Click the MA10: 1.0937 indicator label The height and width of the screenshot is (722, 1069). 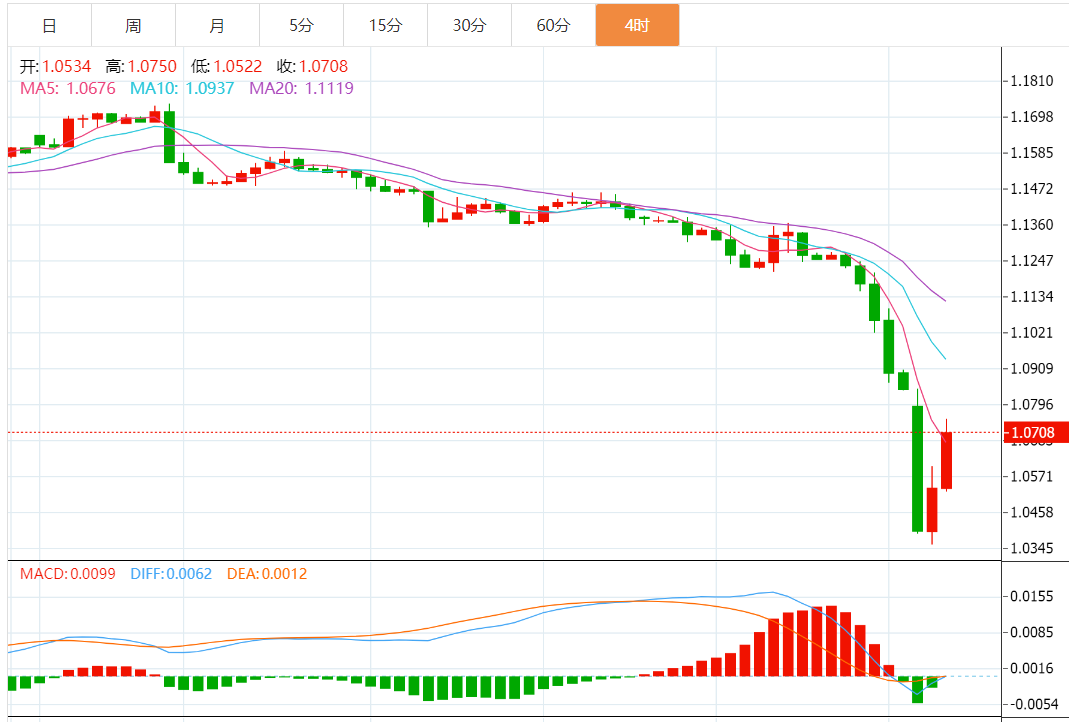182,88
